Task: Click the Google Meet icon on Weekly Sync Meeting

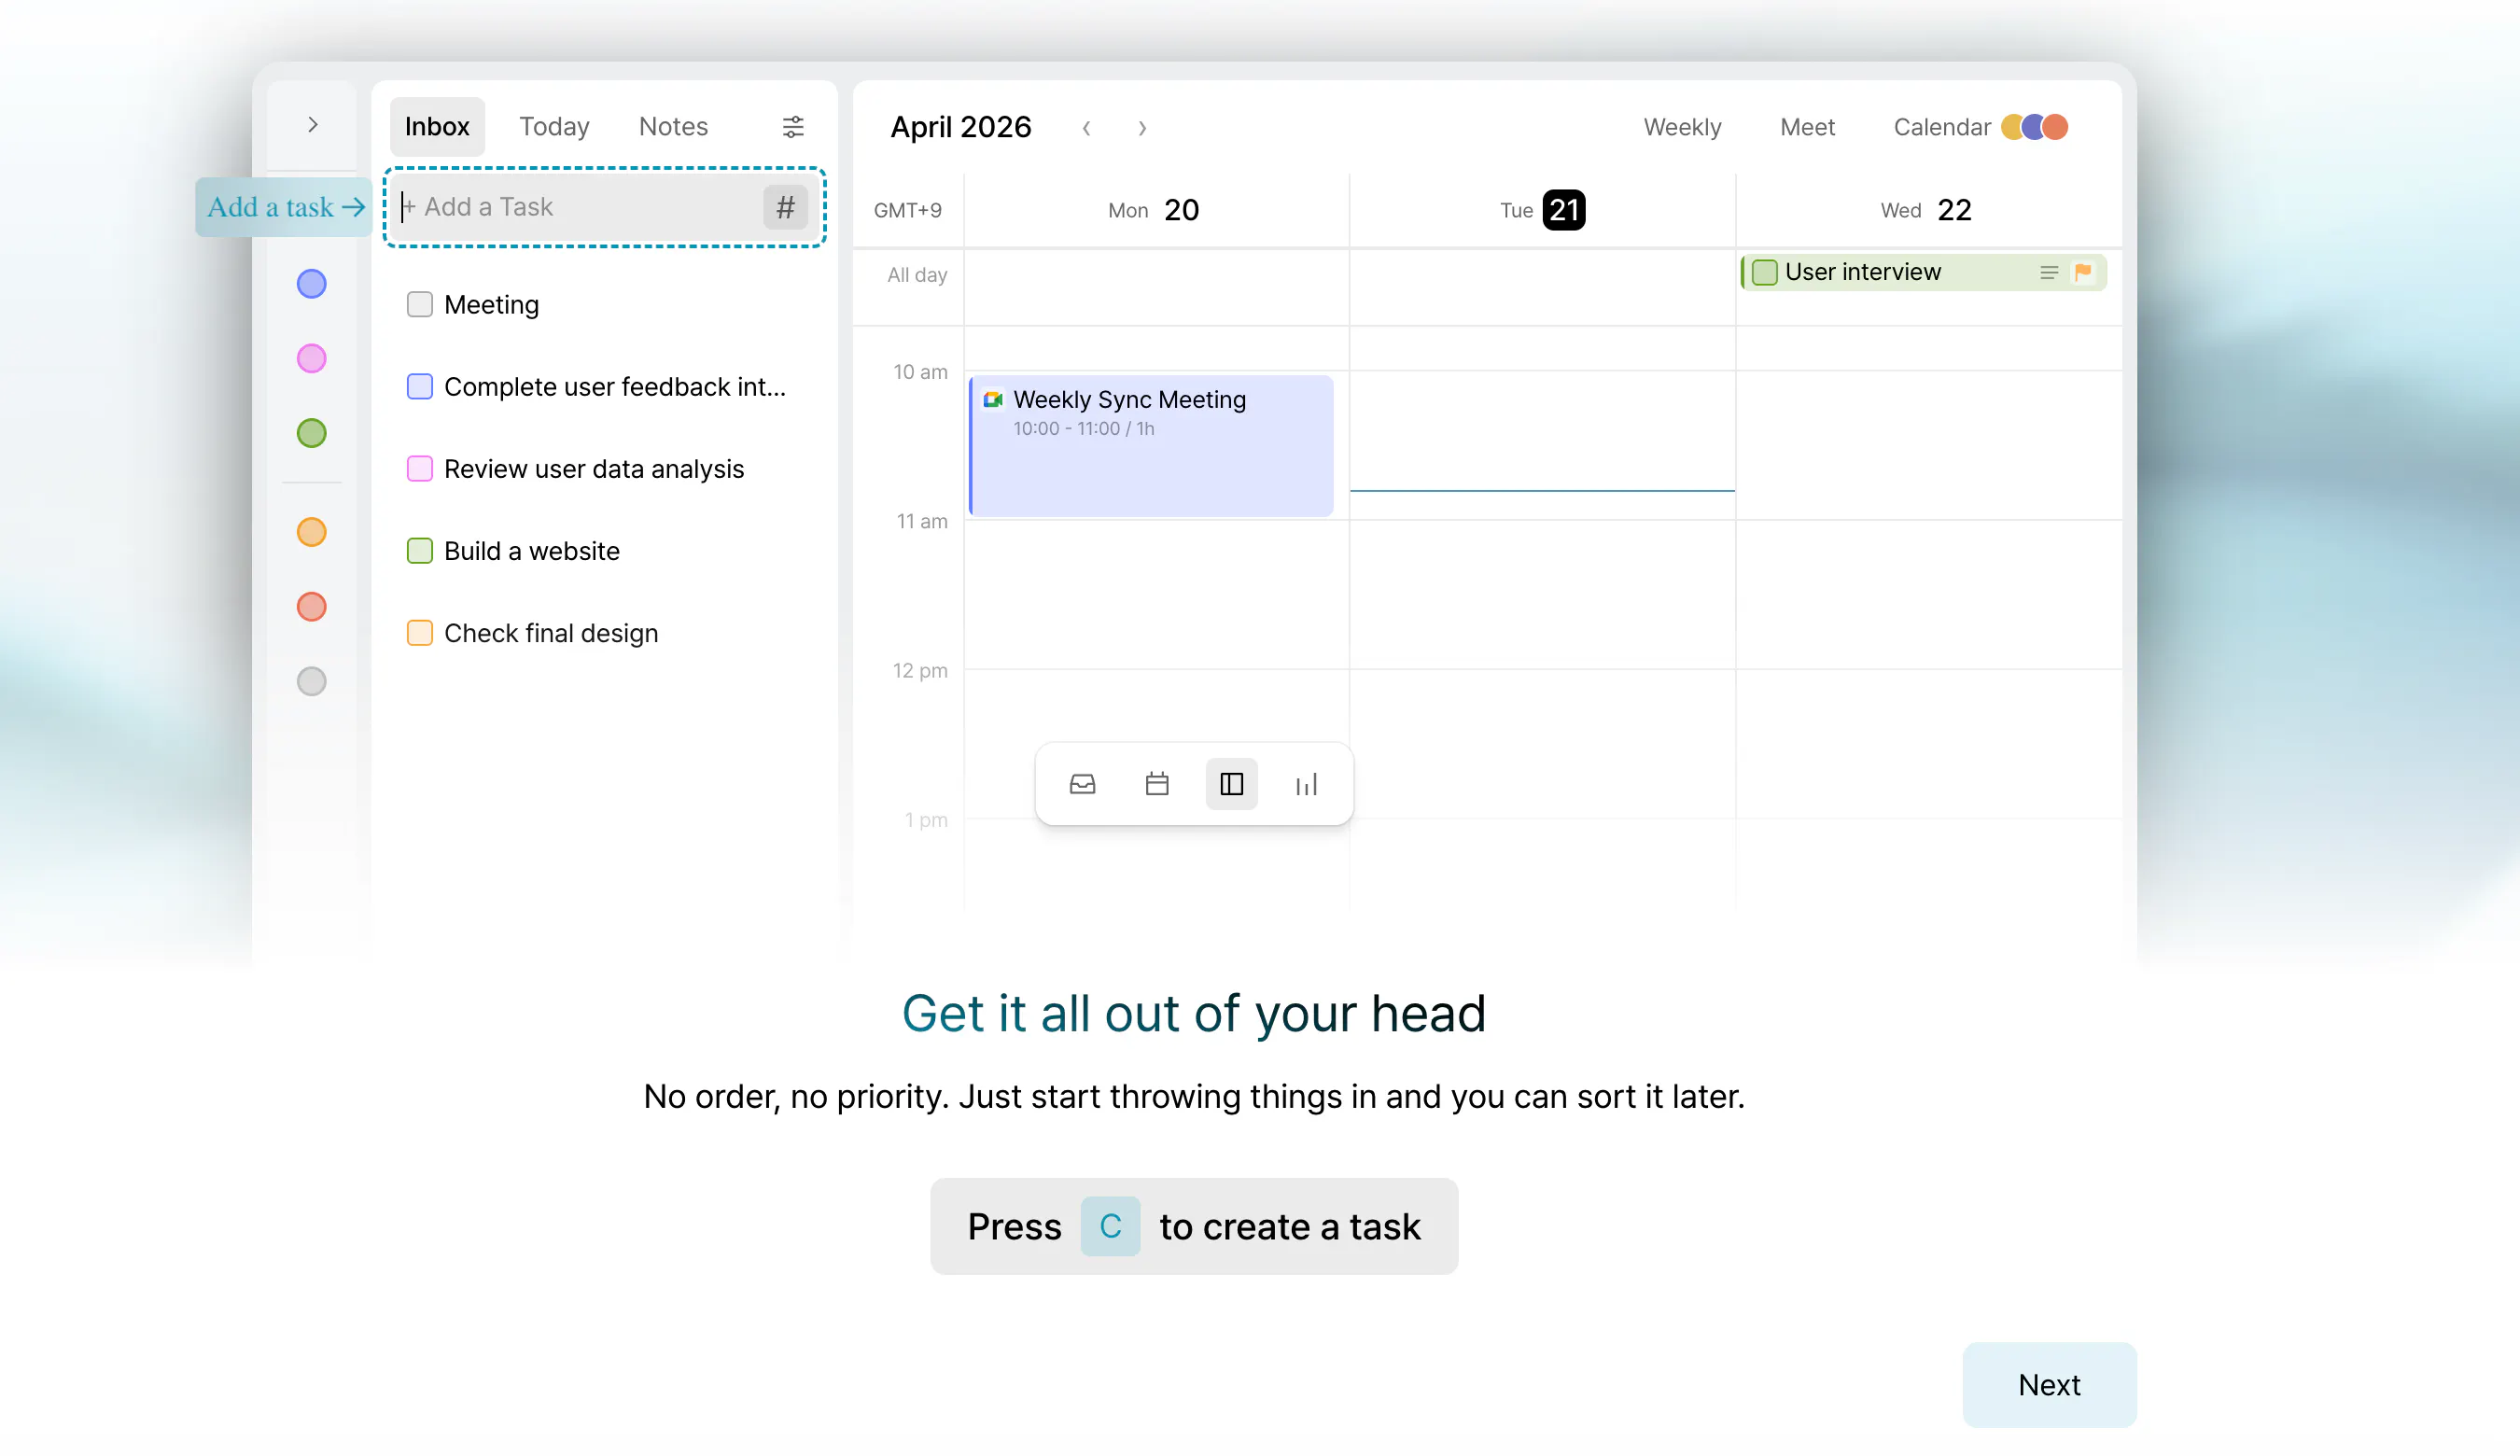Action: [x=993, y=400]
